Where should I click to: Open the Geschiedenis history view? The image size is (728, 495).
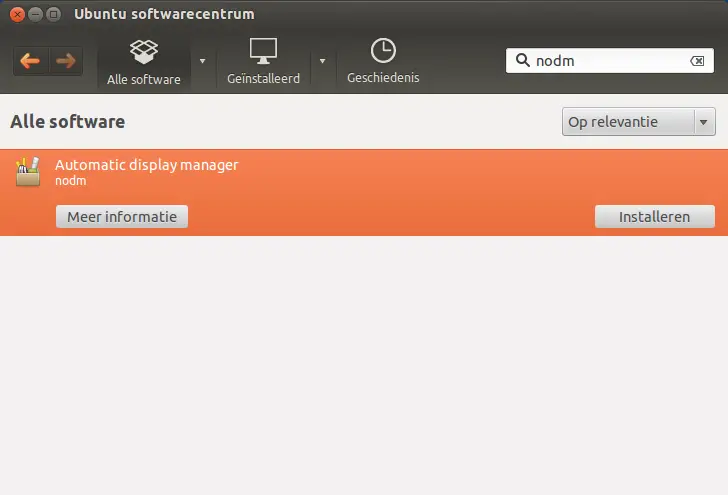383,62
